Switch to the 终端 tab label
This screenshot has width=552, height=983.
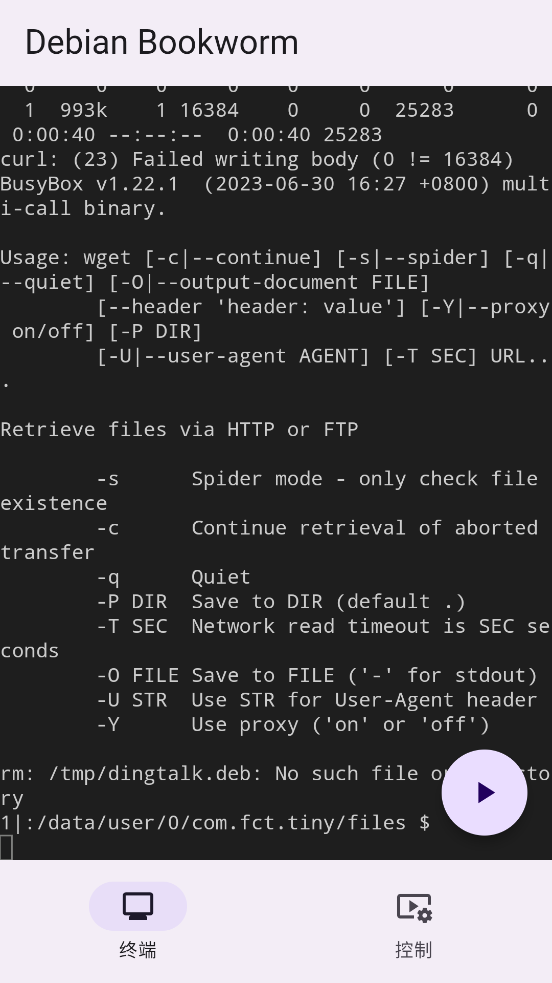[x=138, y=950]
